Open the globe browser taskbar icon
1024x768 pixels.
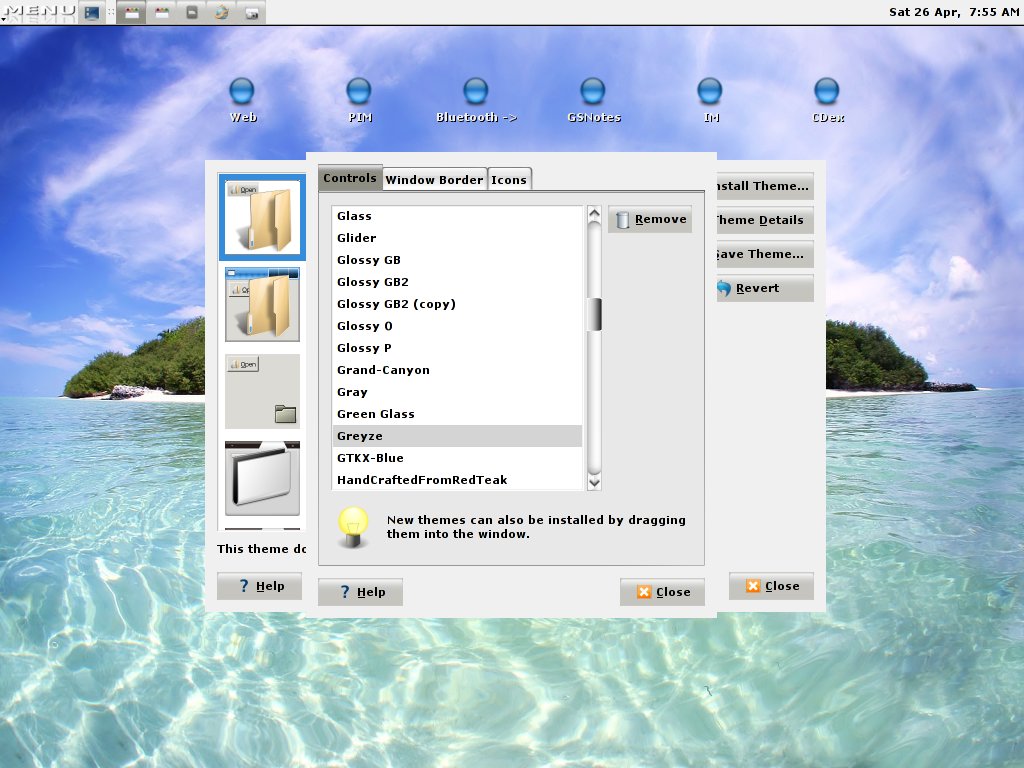coord(221,12)
